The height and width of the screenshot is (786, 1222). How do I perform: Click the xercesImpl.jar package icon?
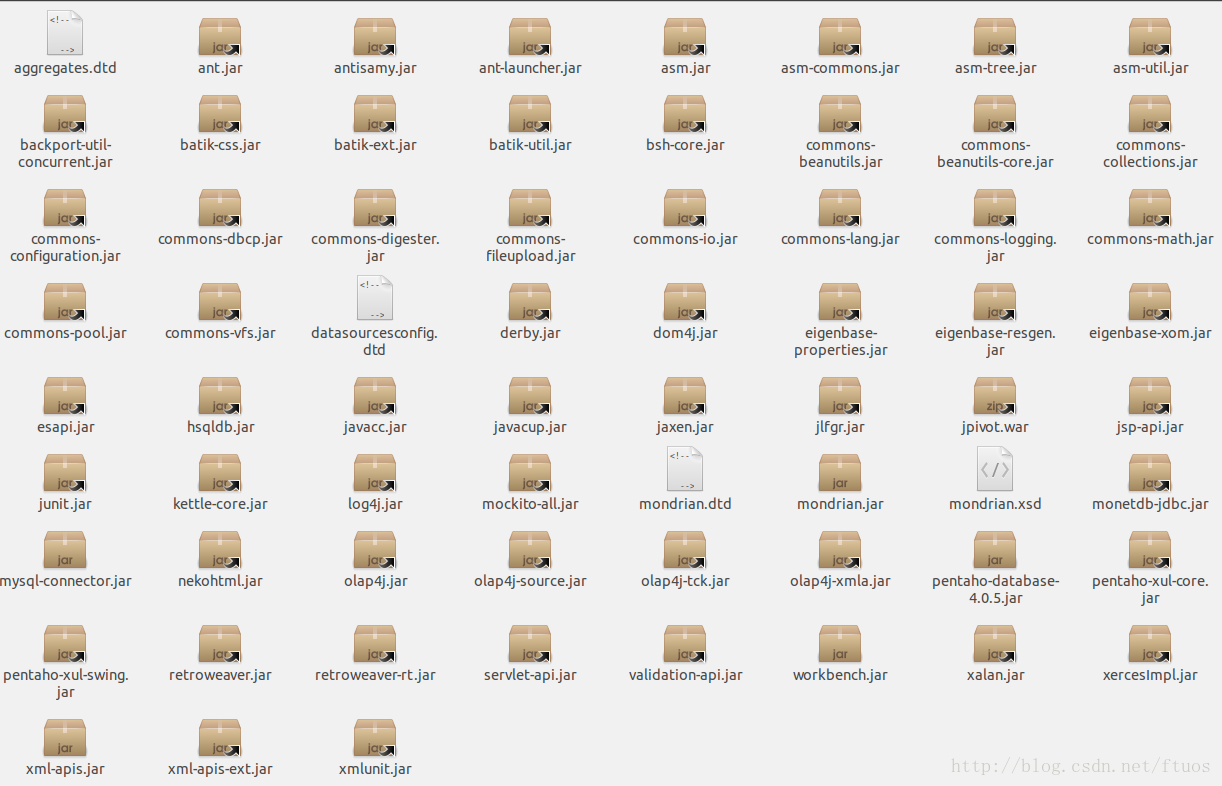pos(1150,644)
